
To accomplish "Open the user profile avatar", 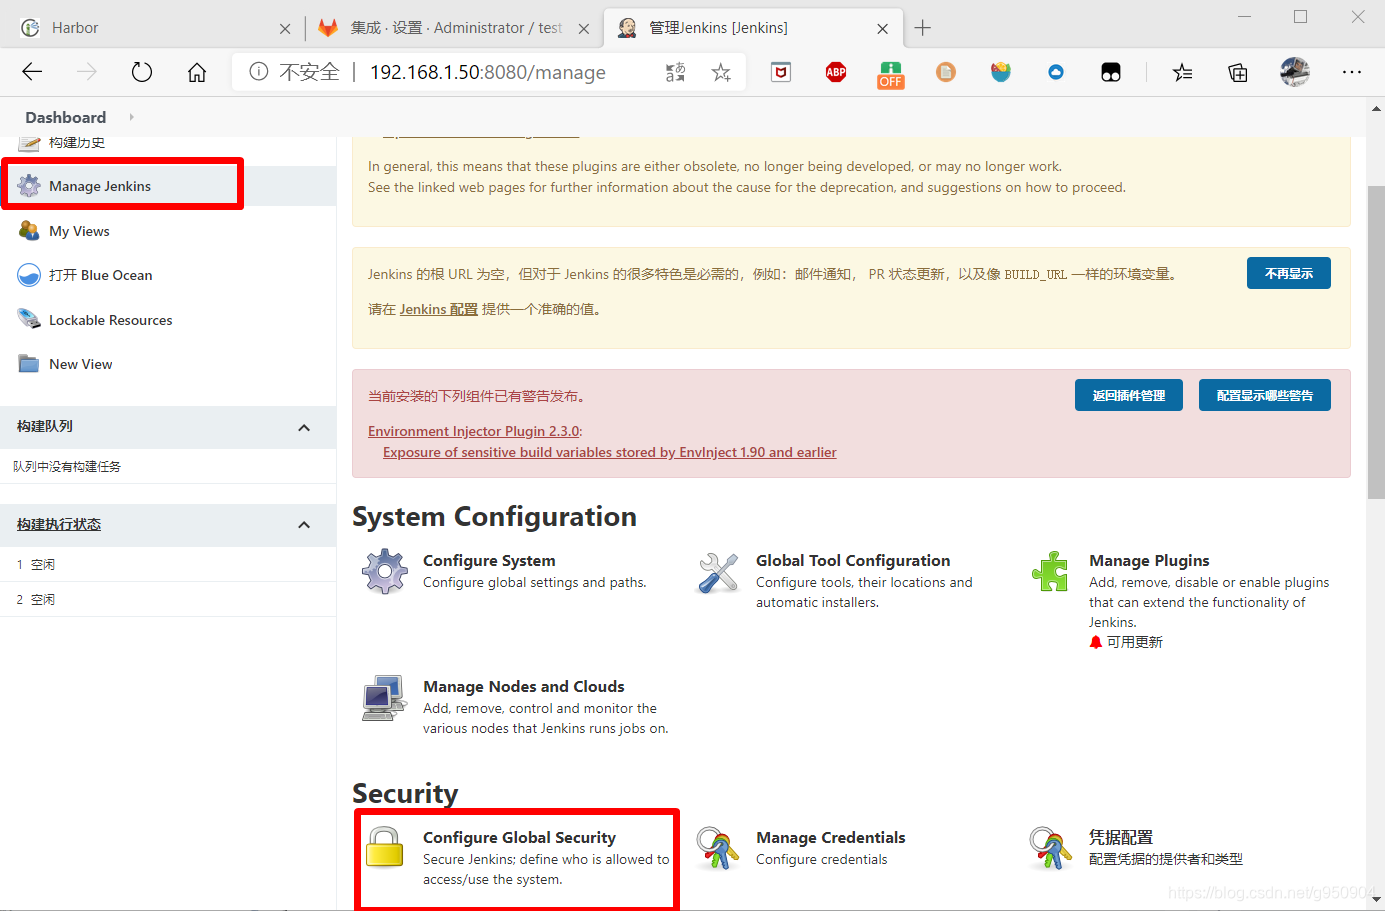I will [1295, 72].
